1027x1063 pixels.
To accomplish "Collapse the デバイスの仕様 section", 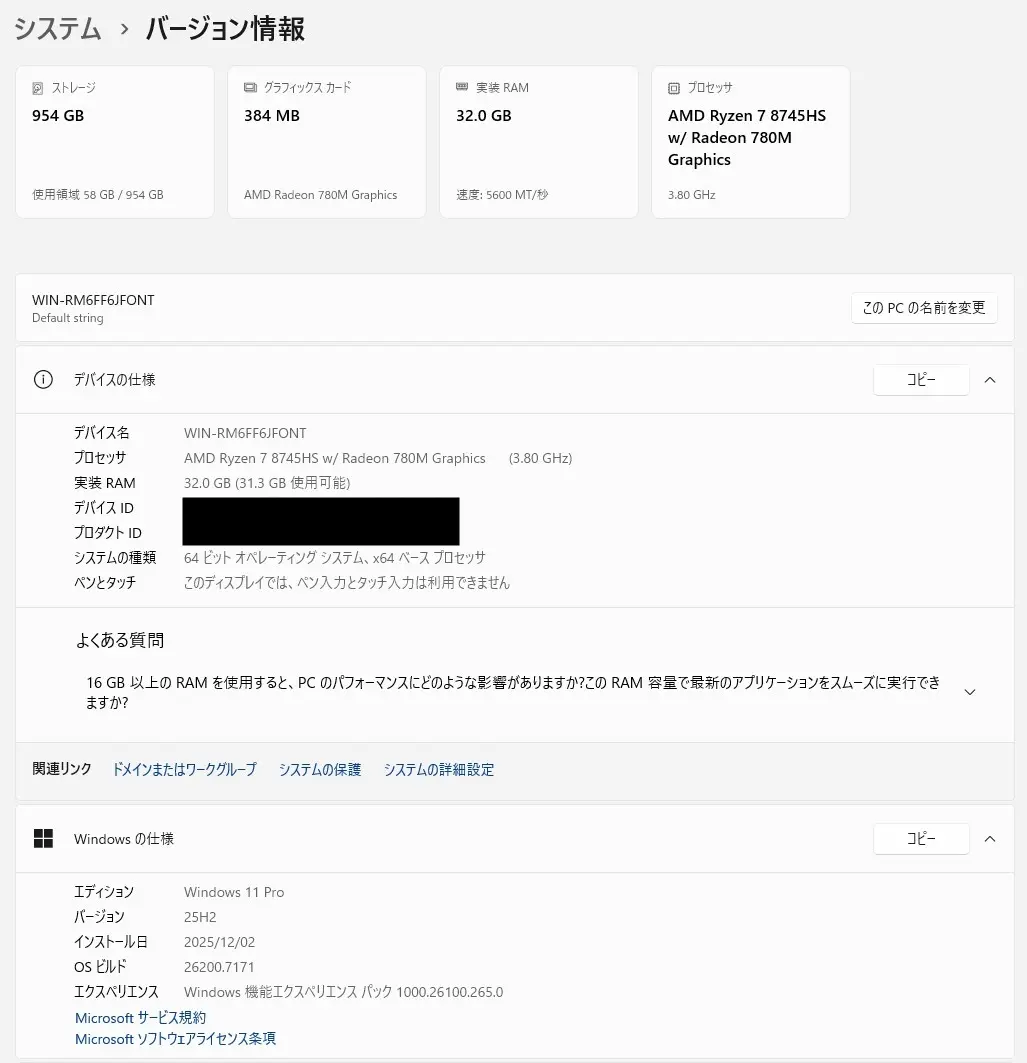I will tap(990, 379).
